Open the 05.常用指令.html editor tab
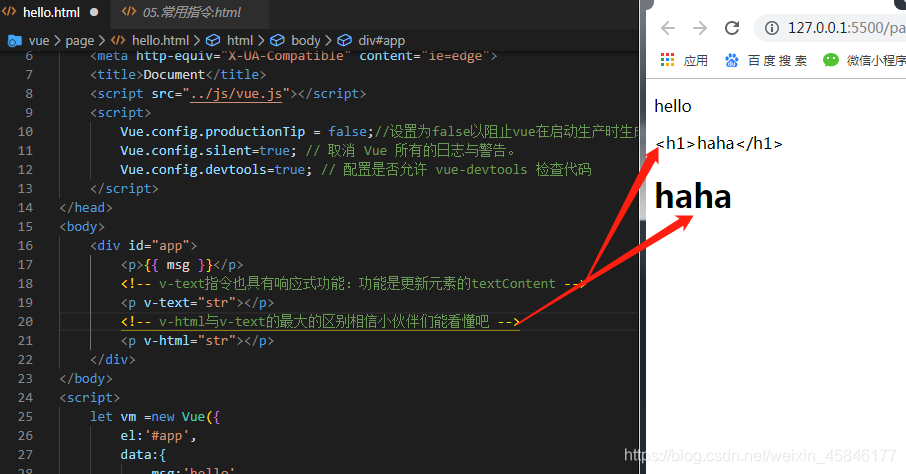906x474 pixels. [x=191, y=12]
